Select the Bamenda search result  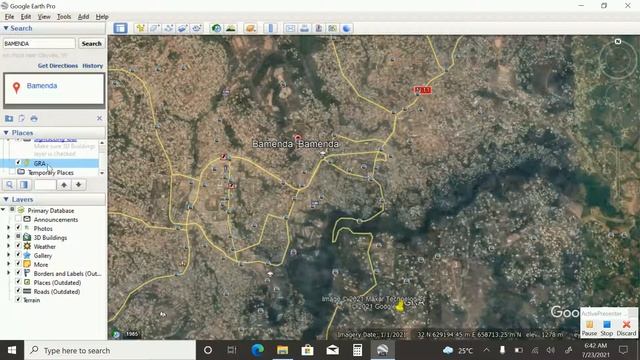(x=42, y=86)
